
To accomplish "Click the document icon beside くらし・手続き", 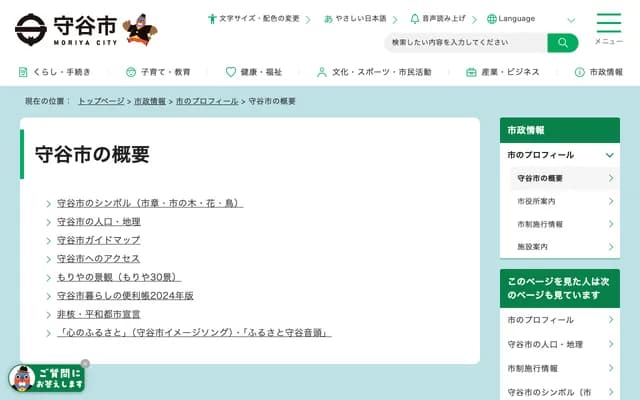I will (23, 72).
